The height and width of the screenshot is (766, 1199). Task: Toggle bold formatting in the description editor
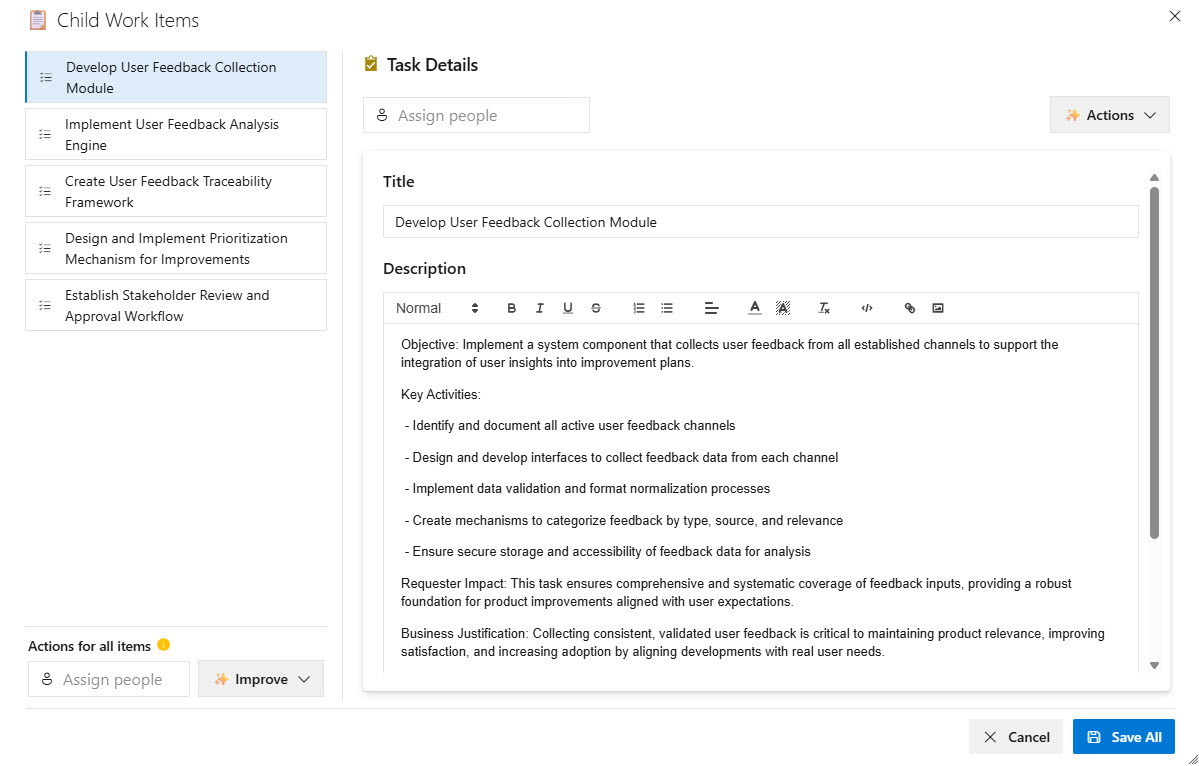pos(511,308)
